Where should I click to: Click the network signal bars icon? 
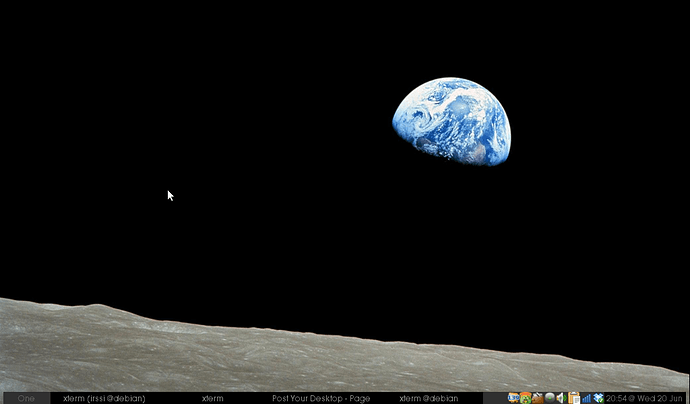tap(586, 398)
